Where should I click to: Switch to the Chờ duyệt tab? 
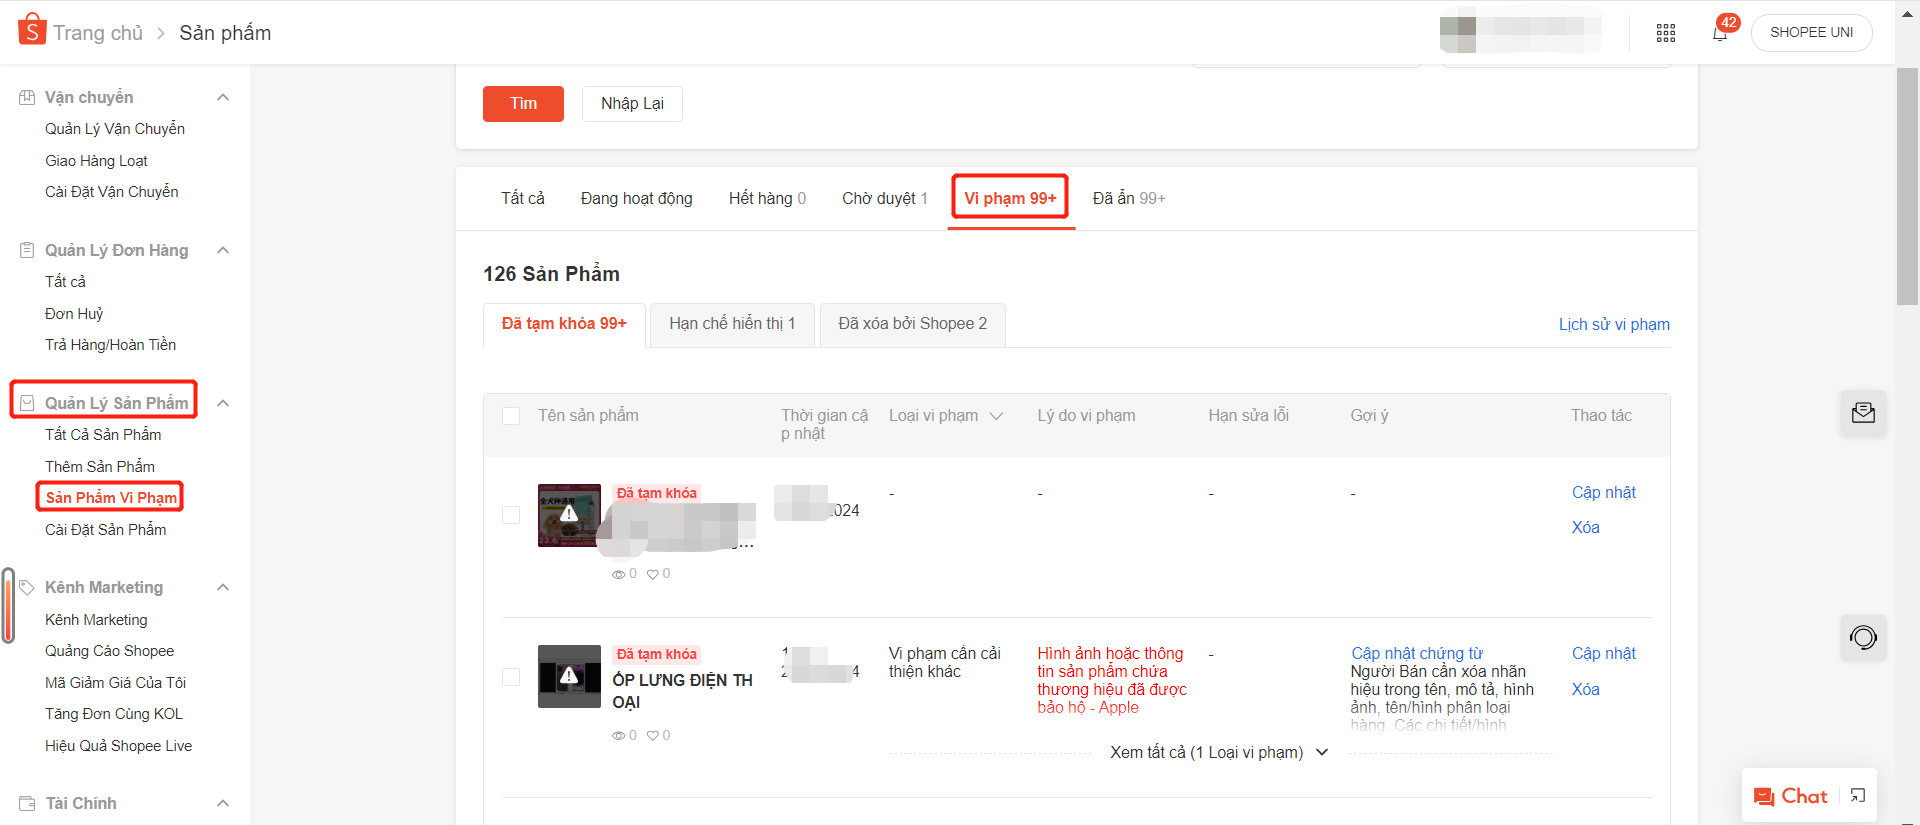(885, 198)
